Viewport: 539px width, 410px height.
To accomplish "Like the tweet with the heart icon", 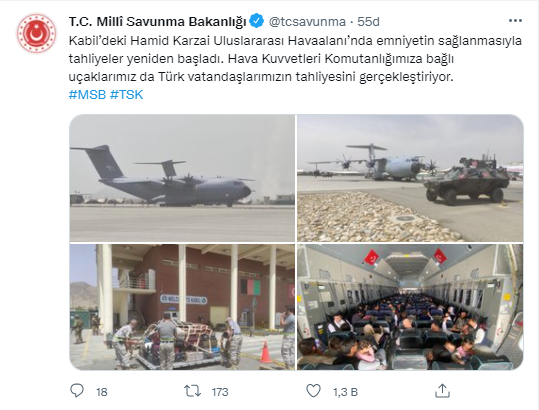I will pos(313,391).
